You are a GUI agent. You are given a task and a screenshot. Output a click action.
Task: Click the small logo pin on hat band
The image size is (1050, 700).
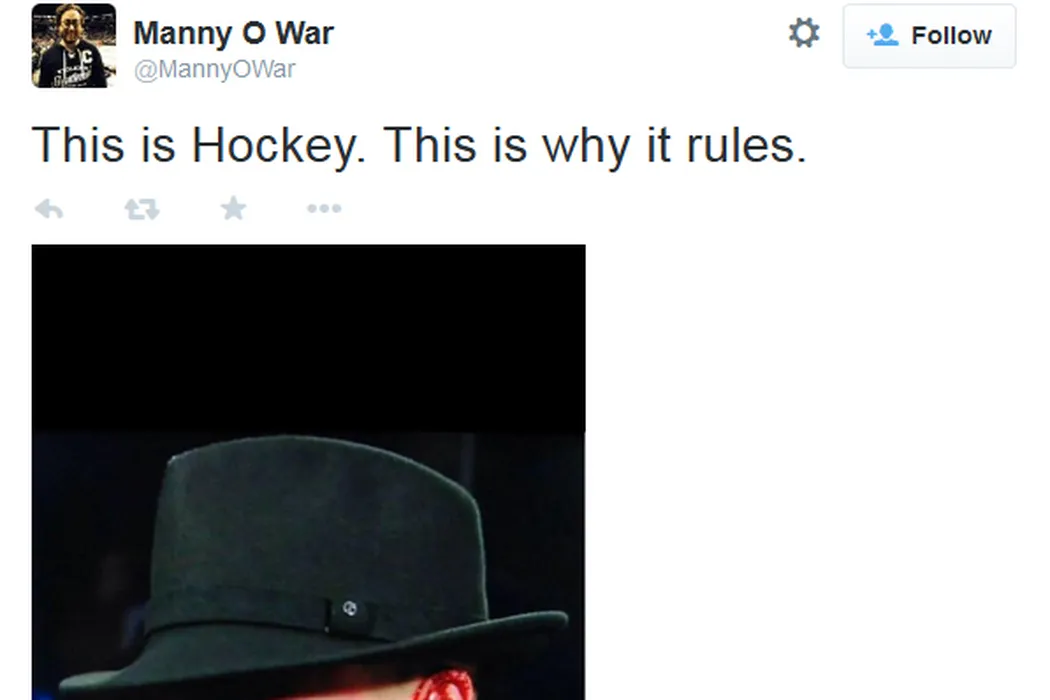349,607
